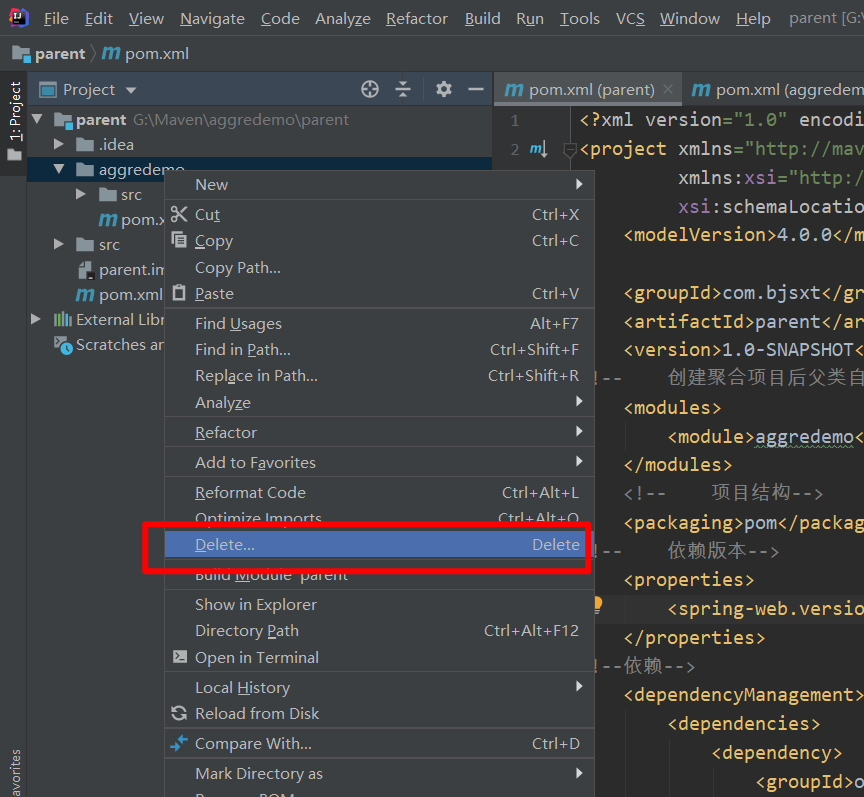The width and height of the screenshot is (864, 797).
Task: Click the modelVersion line in editor
Action: [744, 235]
